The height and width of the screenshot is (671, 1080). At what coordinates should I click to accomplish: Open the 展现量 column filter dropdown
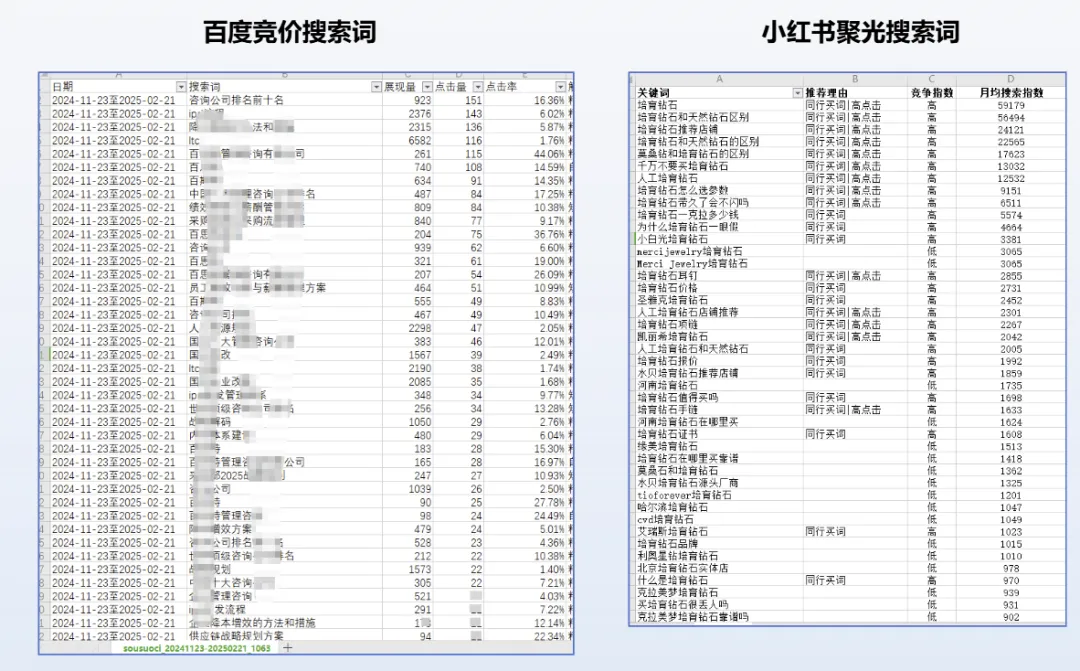point(427,87)
